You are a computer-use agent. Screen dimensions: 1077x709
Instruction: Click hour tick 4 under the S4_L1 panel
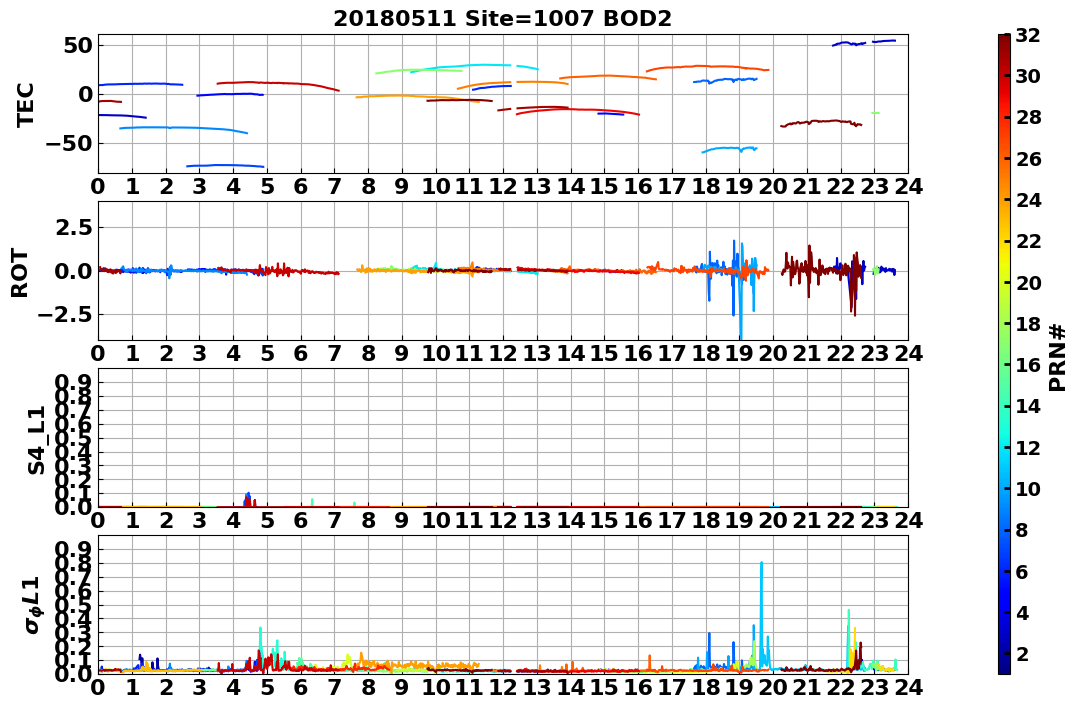(234, 520)
